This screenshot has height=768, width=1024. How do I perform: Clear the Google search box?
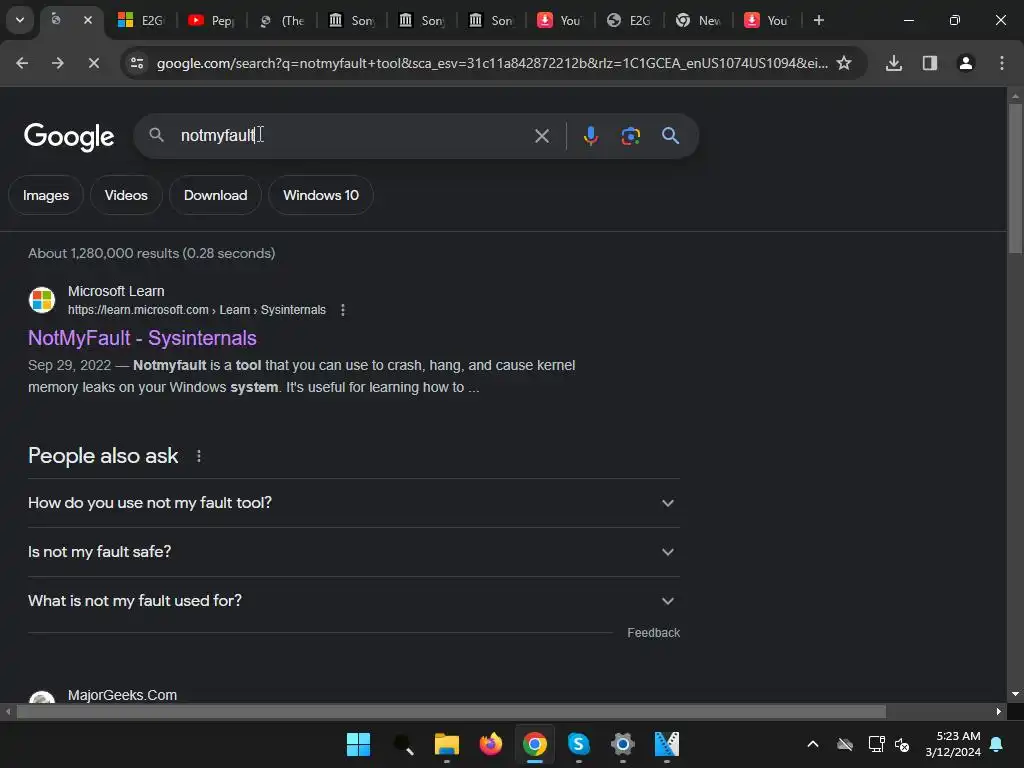(541, 136)
